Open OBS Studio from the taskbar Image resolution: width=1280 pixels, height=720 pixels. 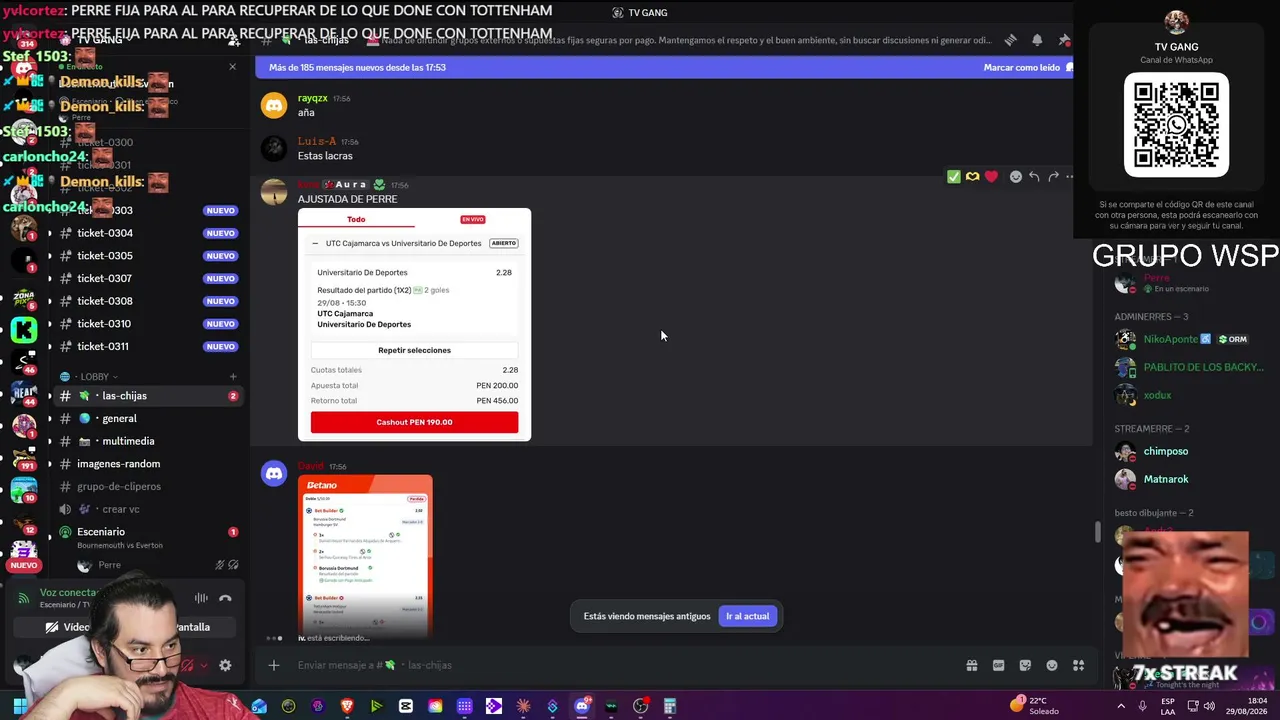[x=641, y=706]
